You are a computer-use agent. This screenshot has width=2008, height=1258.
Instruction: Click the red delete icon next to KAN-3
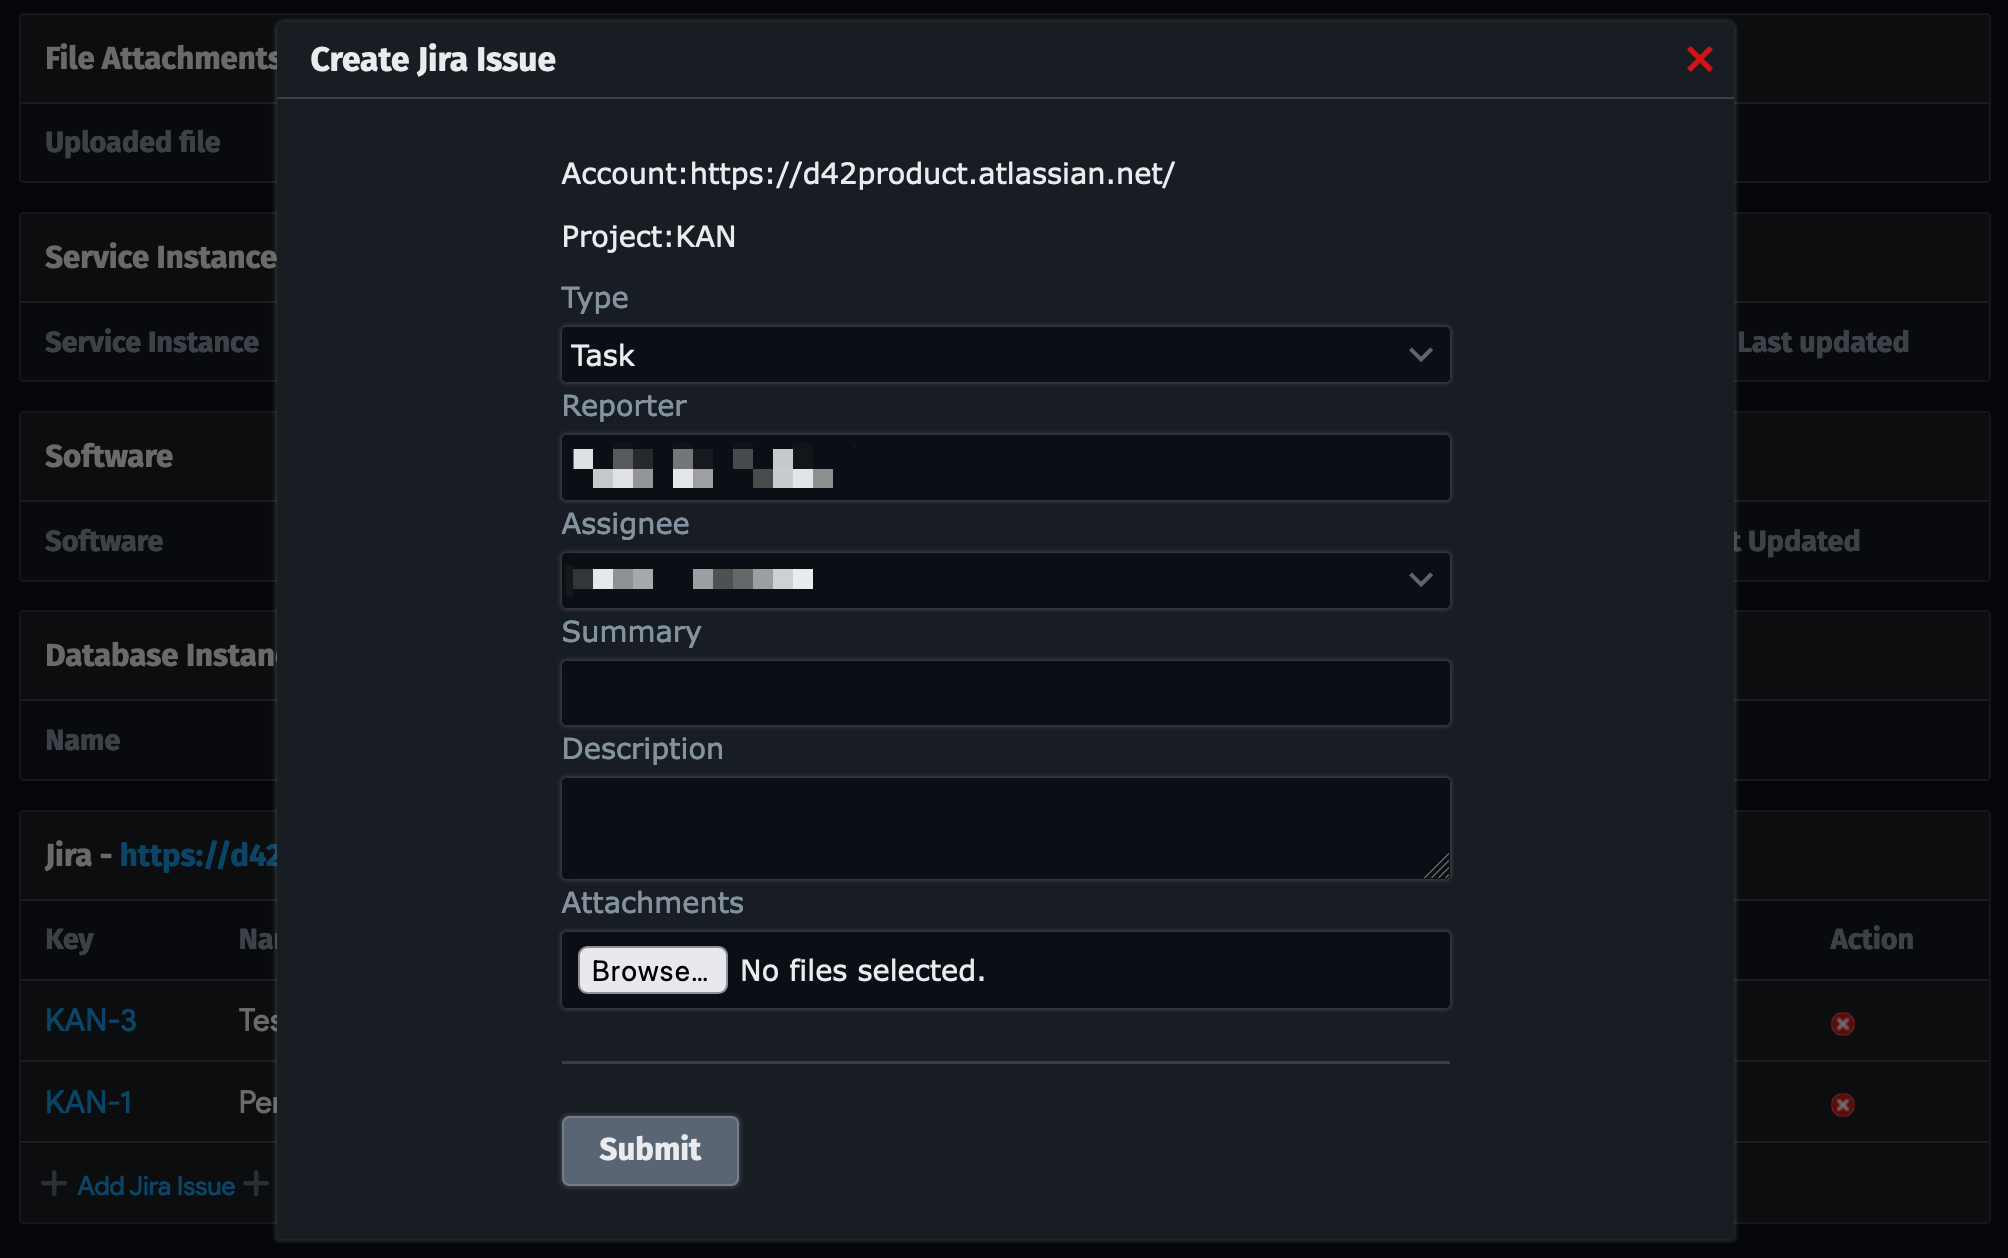click(1842, 1023)
